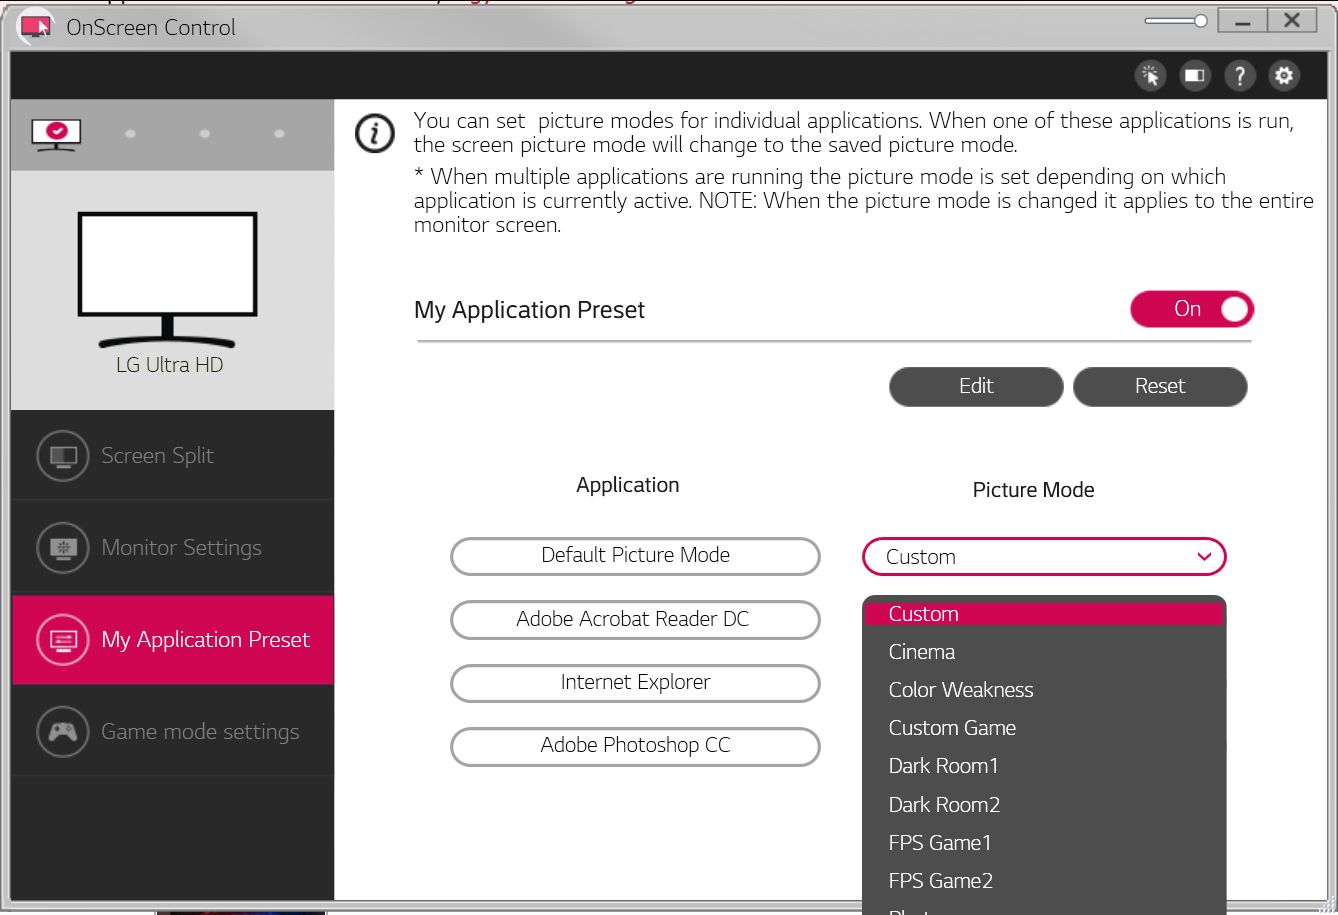Choose FPS Game2 picture mode
Viewport: 1338px width, 915px height.
point(1044,881)
